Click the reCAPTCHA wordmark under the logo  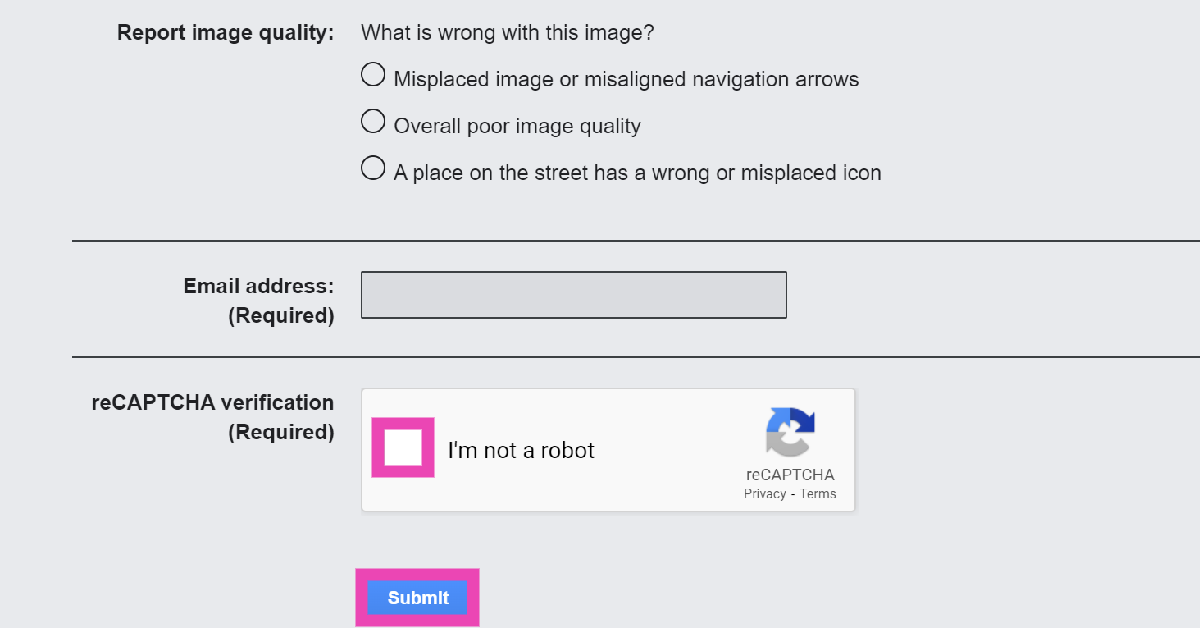tap(790, 475)
